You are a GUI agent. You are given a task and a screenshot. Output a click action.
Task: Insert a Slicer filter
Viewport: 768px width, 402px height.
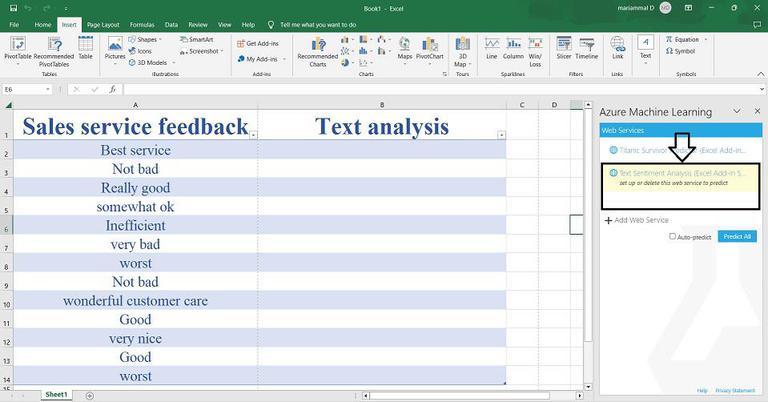564,48
